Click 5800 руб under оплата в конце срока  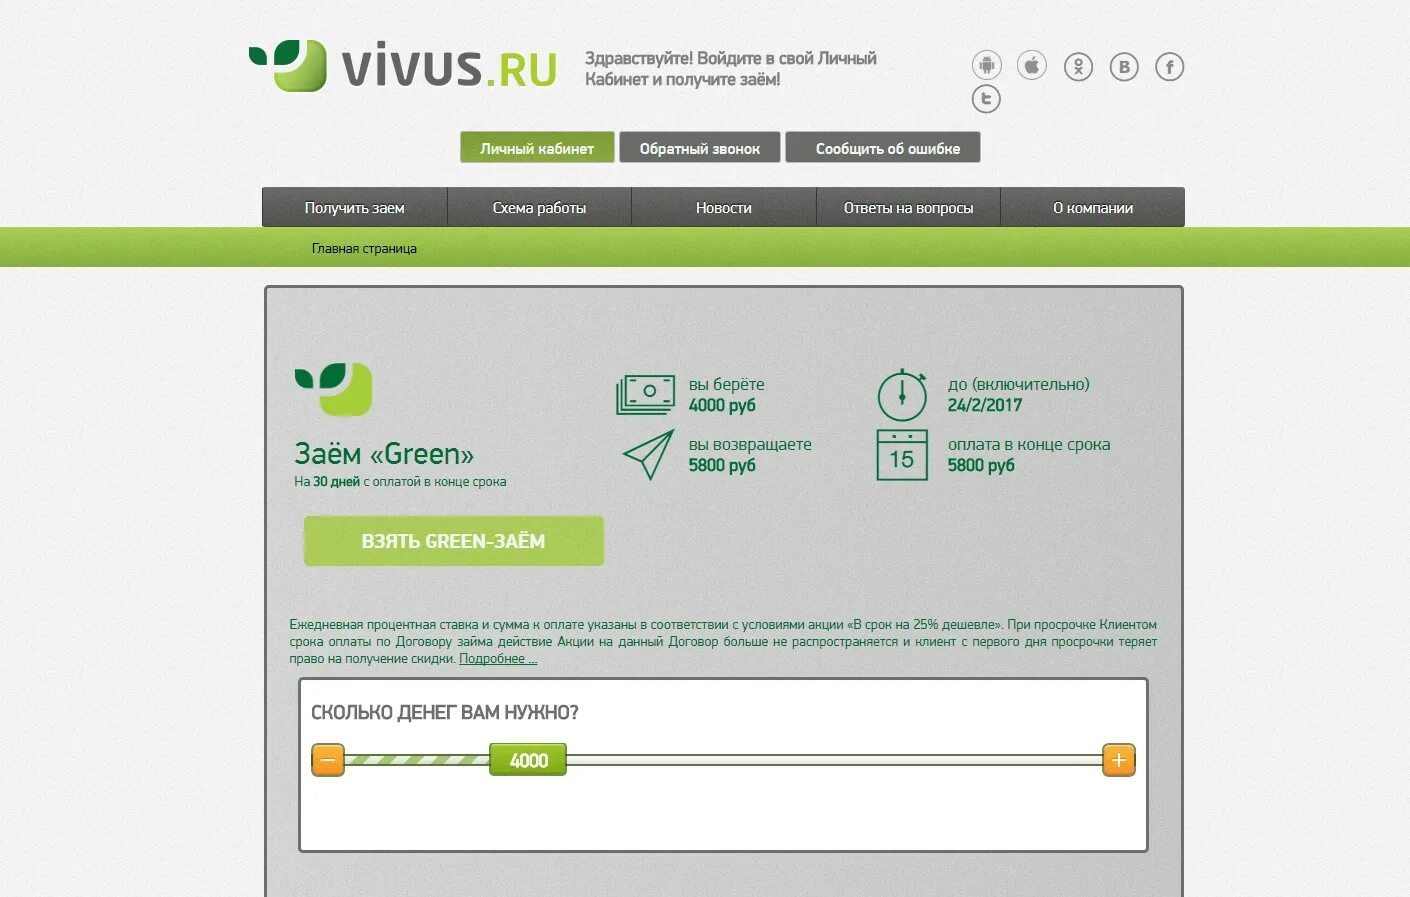click(981, 465)
